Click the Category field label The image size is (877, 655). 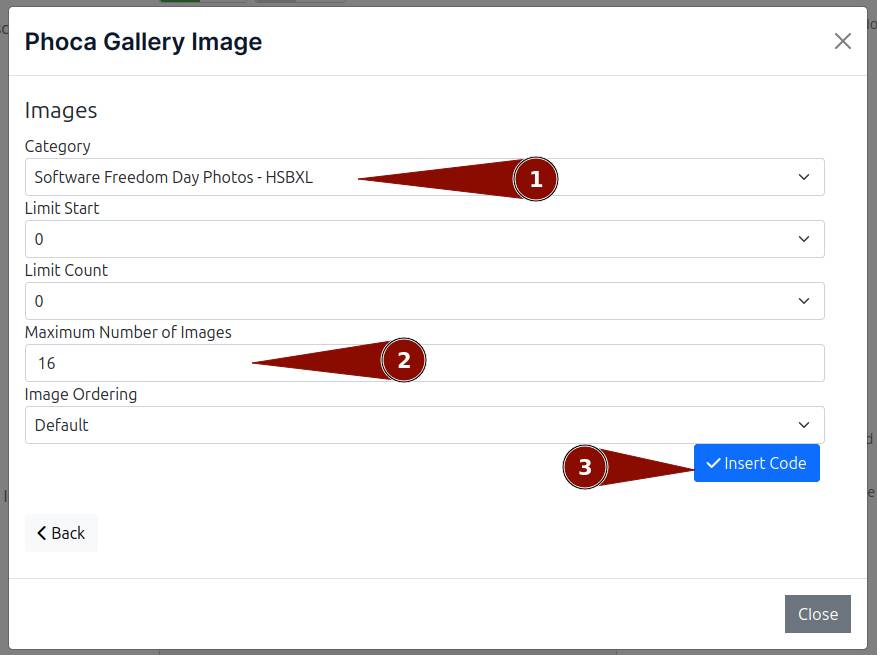coord(58,146)
